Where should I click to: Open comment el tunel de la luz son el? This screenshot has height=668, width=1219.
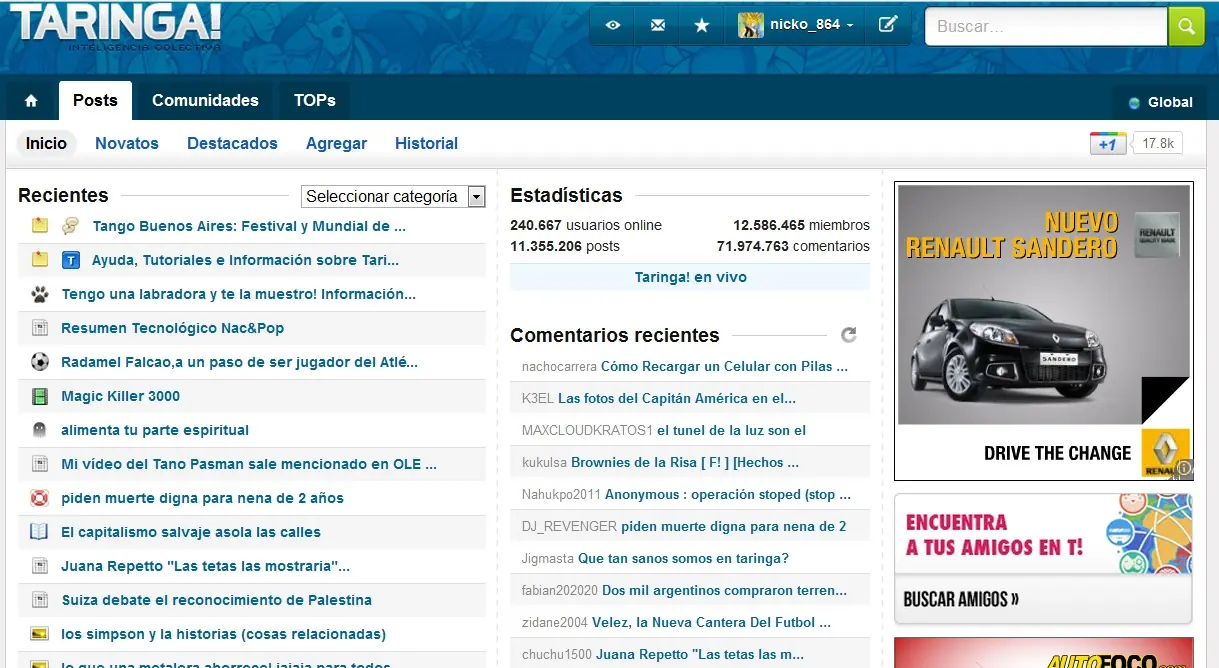coord(731,430)
